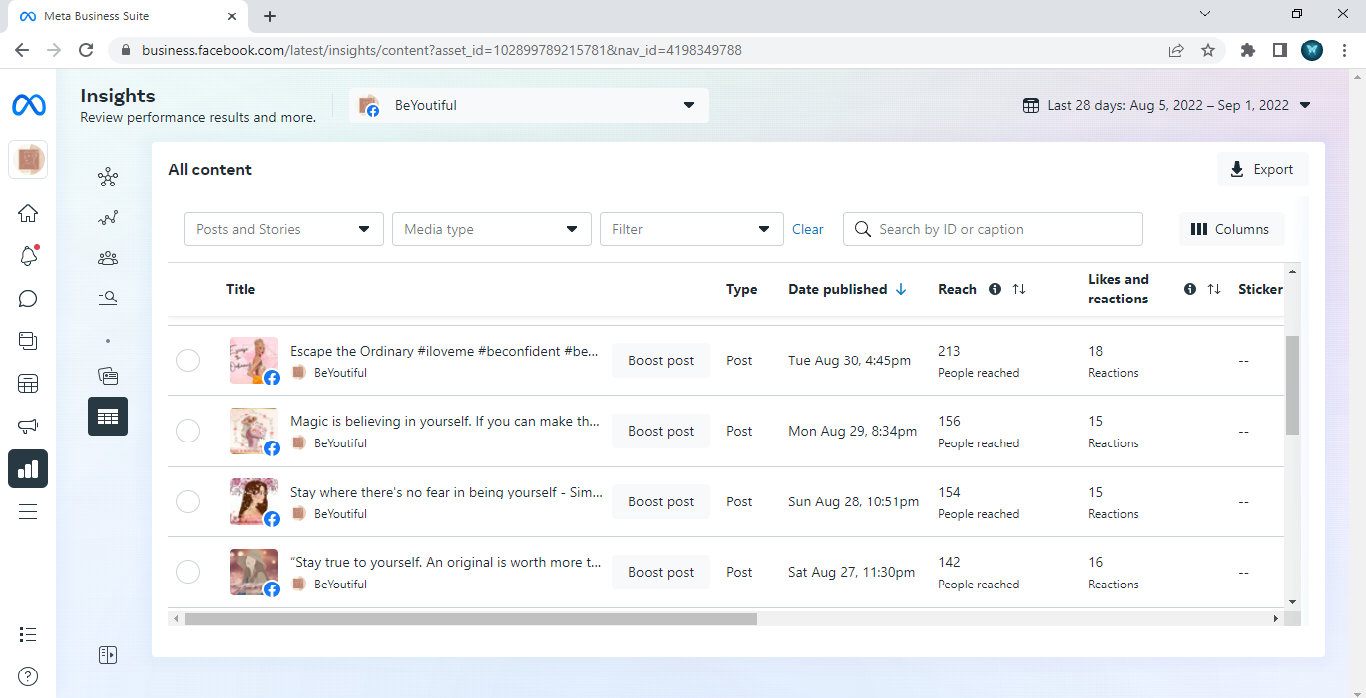The image size is (1366, 698).
Task: Open the Media type dropdown
Action: click(492, 229)
